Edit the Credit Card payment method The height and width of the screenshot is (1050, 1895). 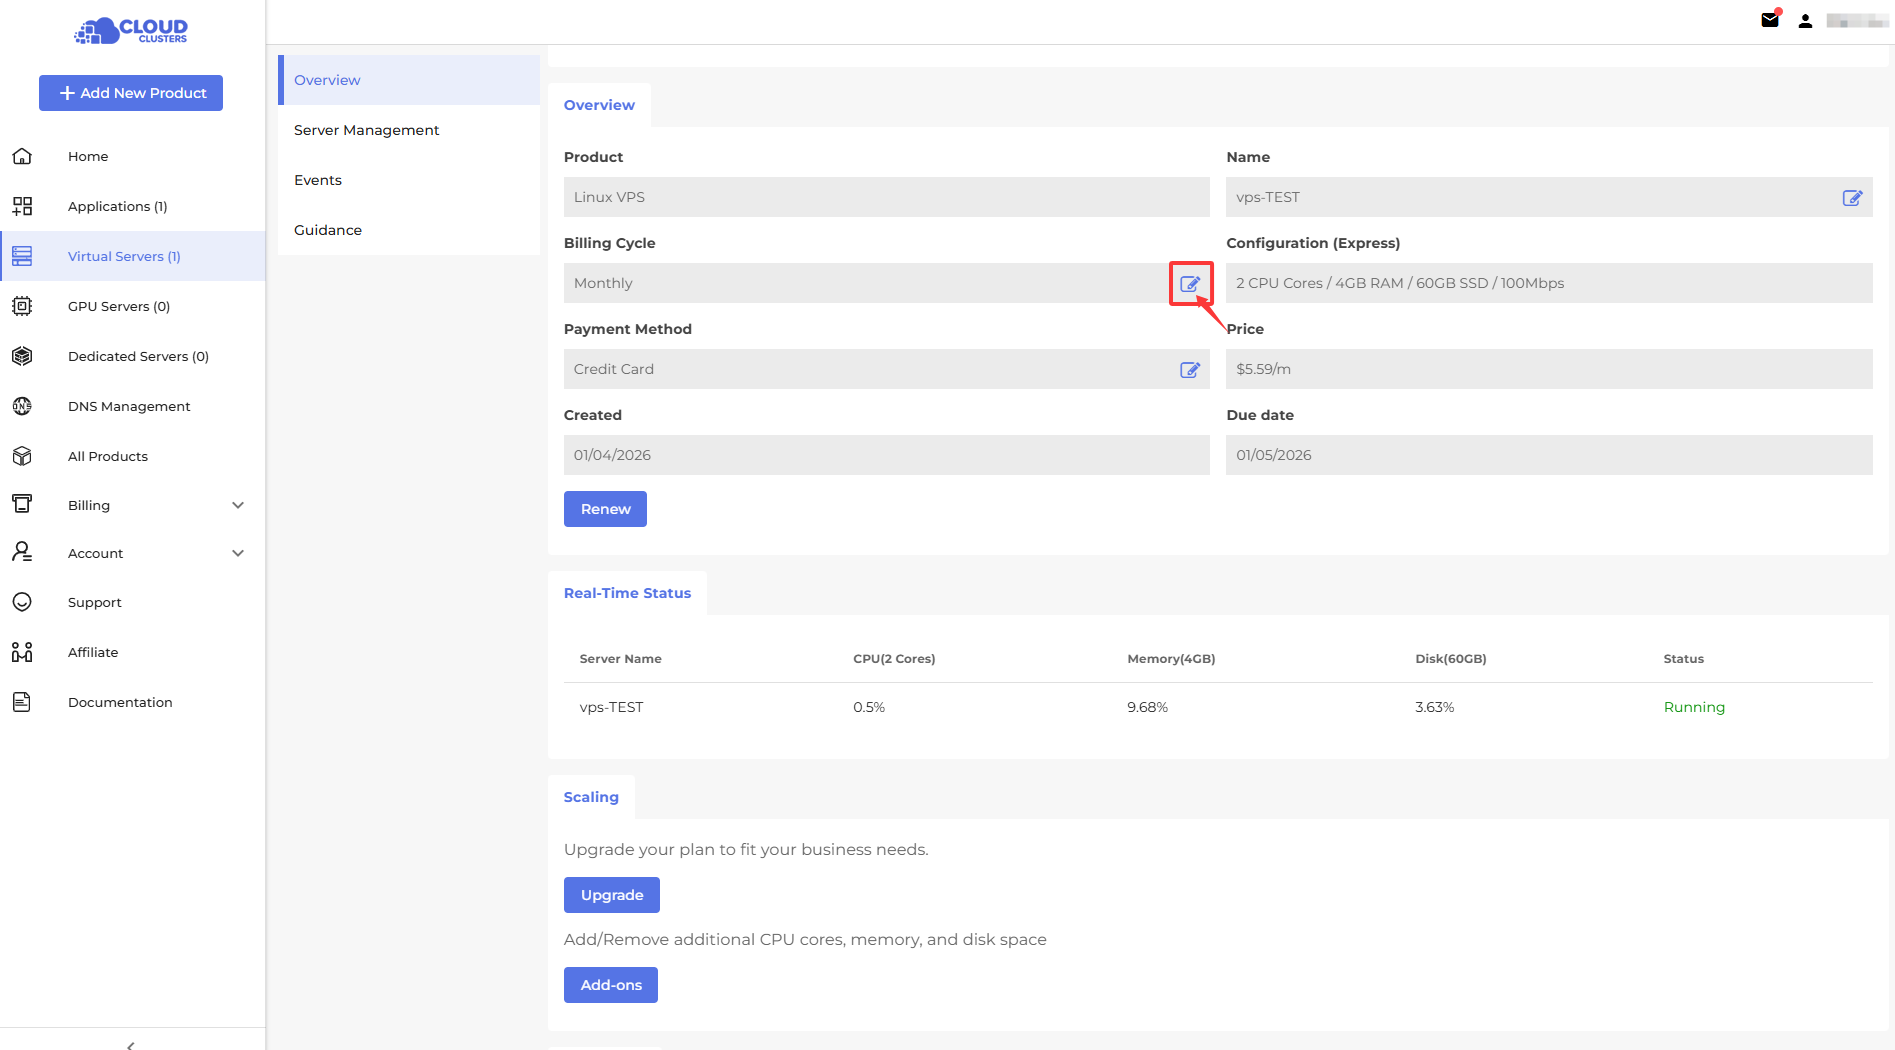coord(1189,370)
